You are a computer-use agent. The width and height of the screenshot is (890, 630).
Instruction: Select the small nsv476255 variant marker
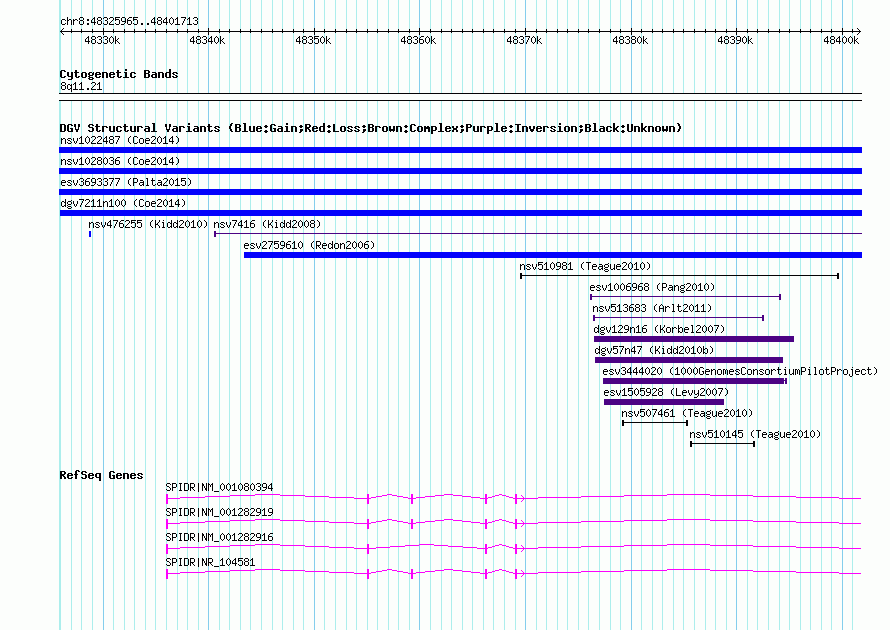click(x=90, y=234)
